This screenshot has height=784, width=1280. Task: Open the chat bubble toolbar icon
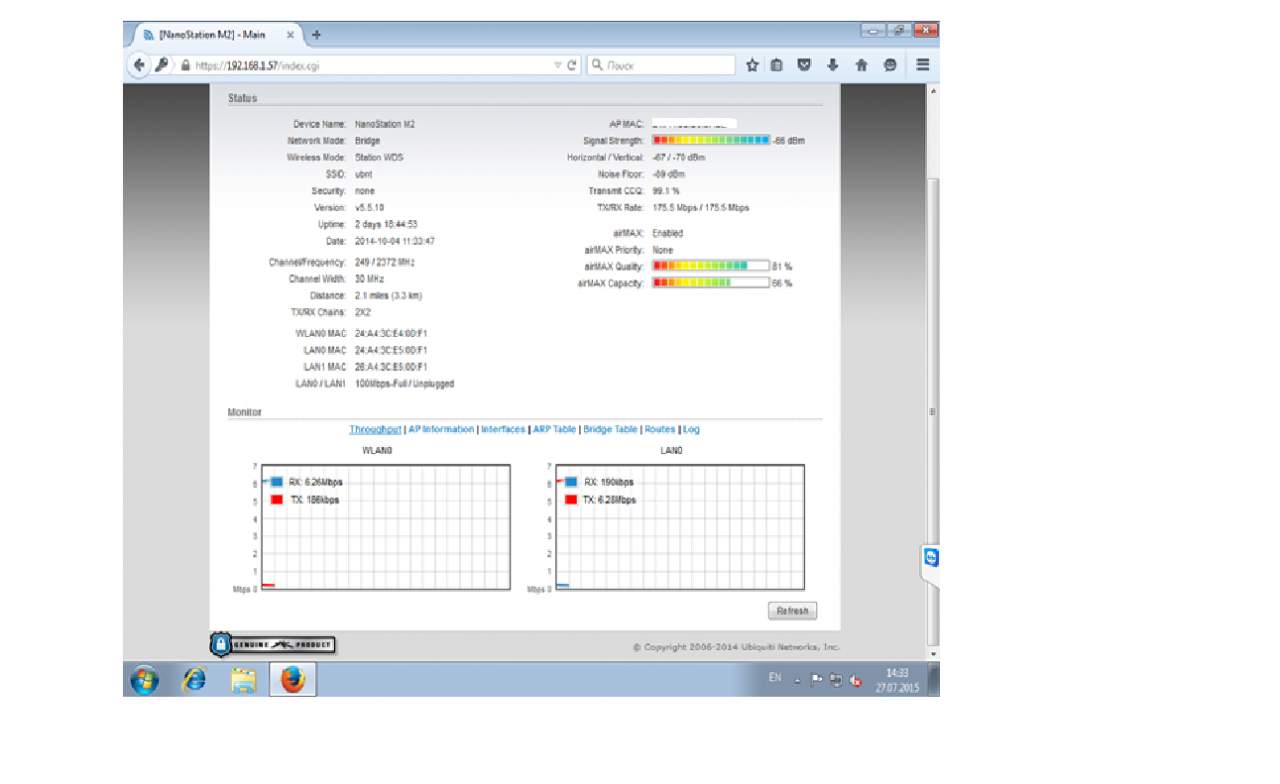point(890,65)
